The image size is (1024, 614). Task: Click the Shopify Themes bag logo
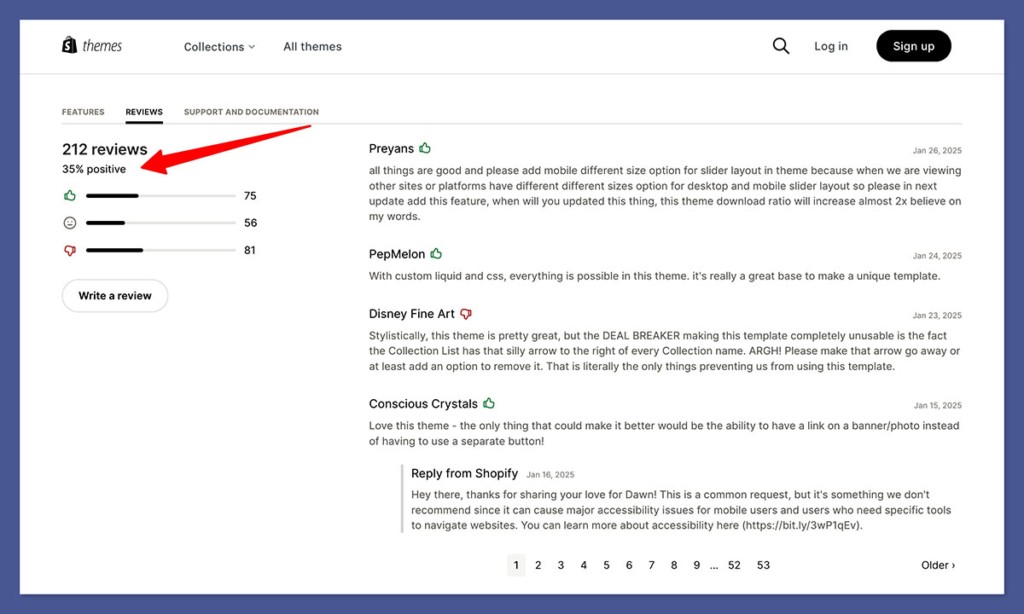click(70, 44)
